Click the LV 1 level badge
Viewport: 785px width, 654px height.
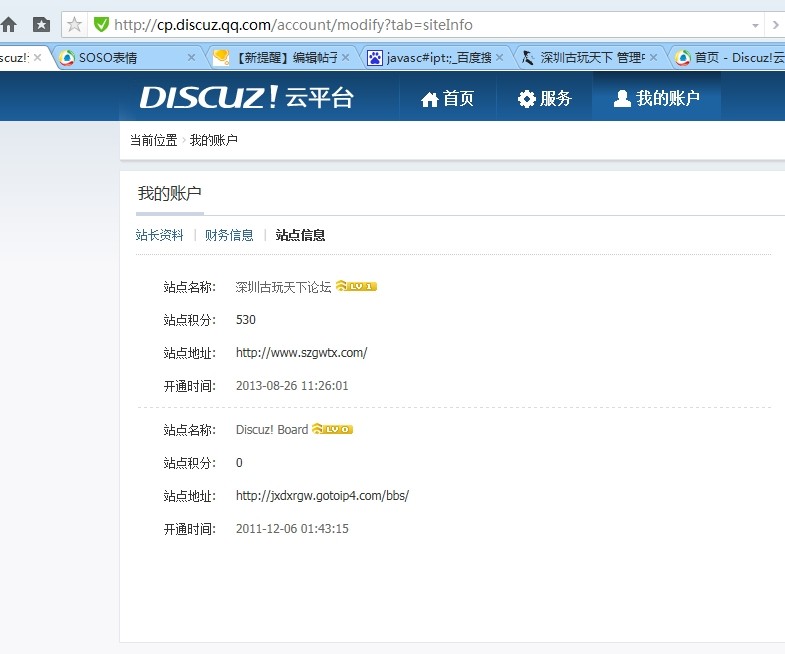[x=356, y=286]
